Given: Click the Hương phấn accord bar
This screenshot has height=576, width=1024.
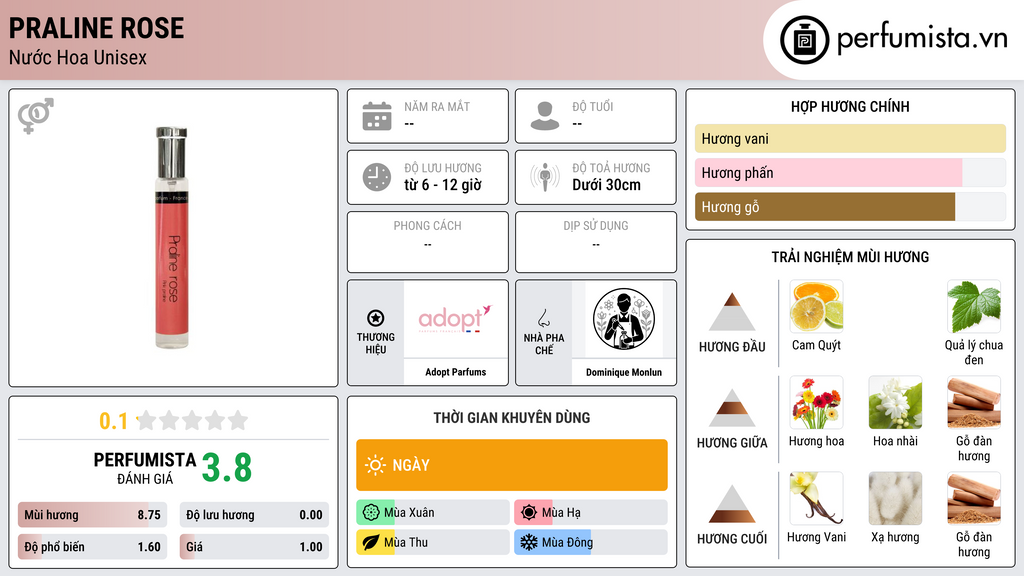Looking at the screenshot, I should click(x=850, y=172).
